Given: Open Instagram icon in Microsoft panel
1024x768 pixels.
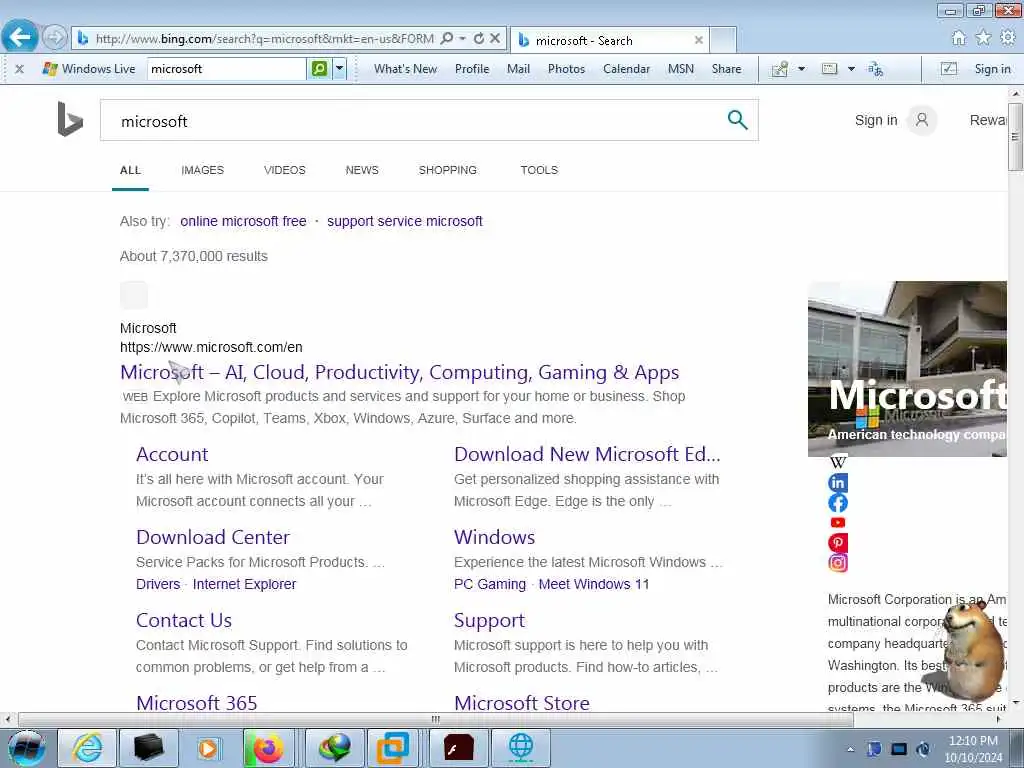Looking at the screenshot, I should pos(838,563).
